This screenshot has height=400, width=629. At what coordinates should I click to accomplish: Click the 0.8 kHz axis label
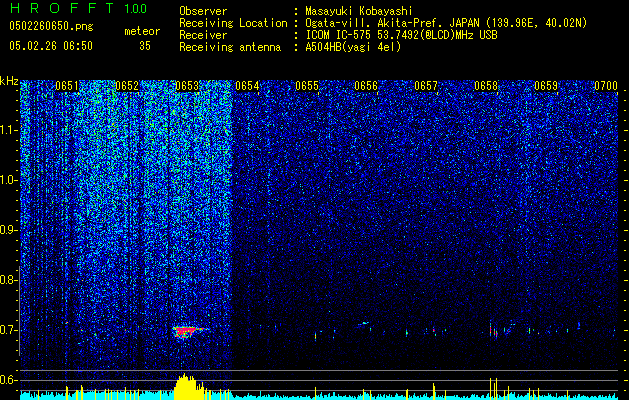9,280
